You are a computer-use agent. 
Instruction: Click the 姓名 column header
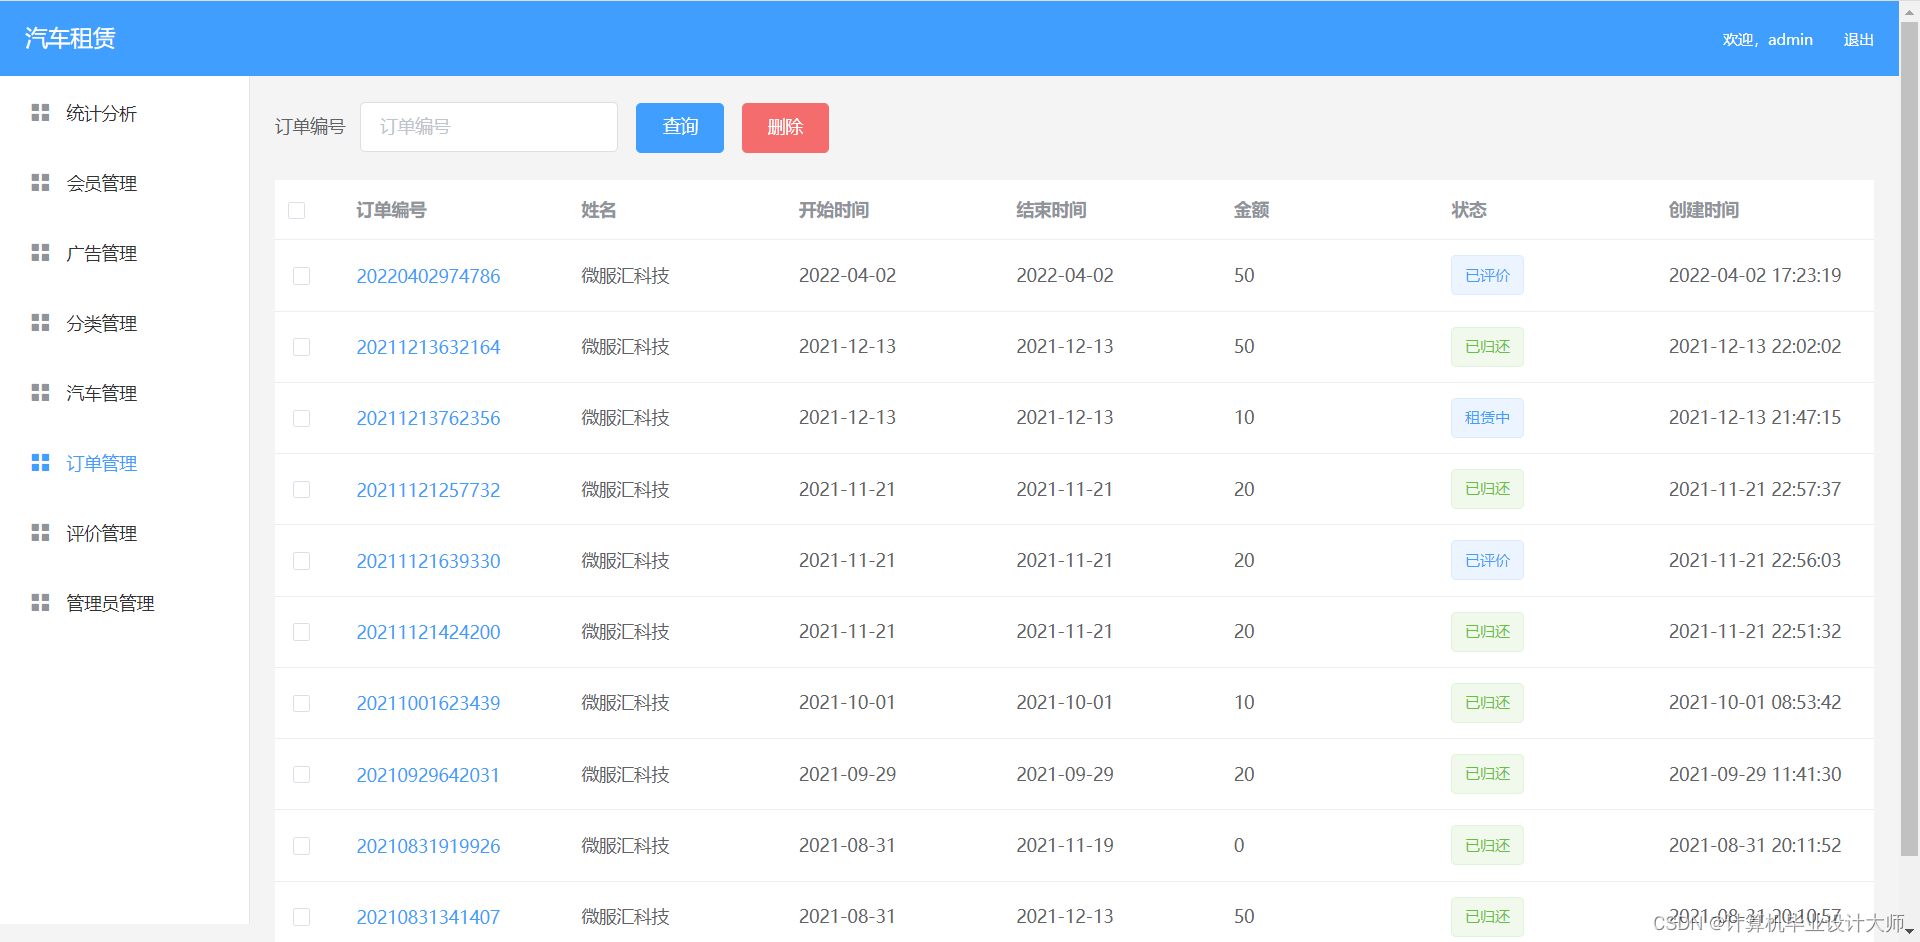598,210
